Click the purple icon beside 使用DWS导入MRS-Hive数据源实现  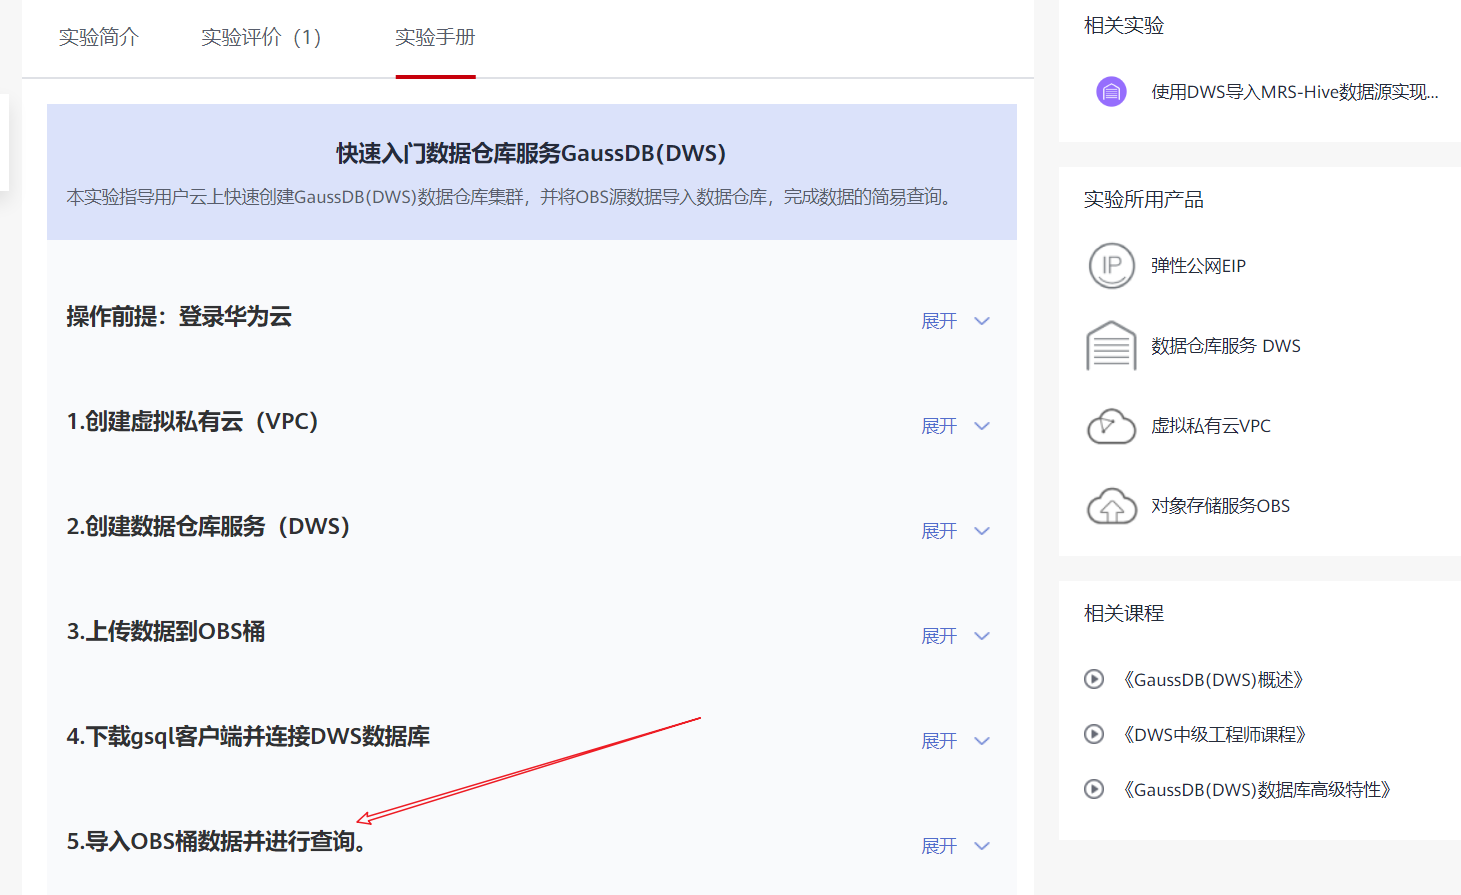click(1111, 92)
